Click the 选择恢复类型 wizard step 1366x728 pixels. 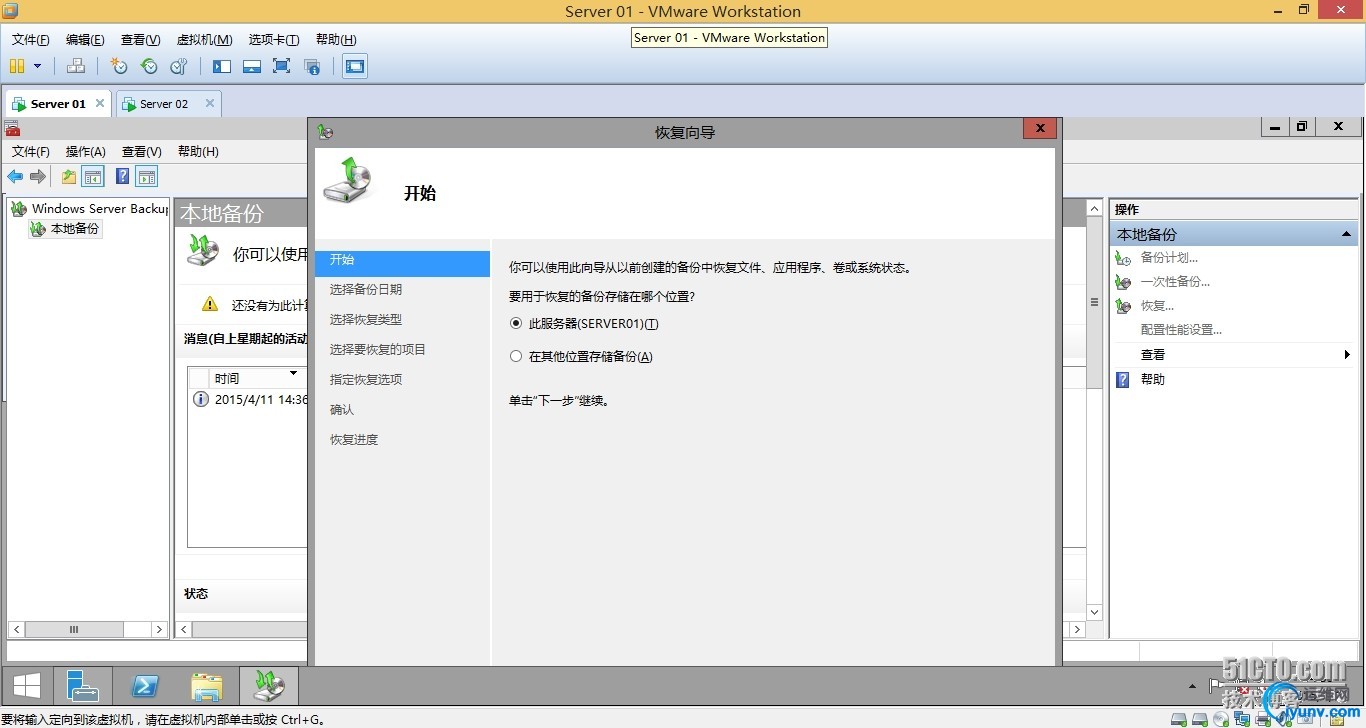coord(366,320)
